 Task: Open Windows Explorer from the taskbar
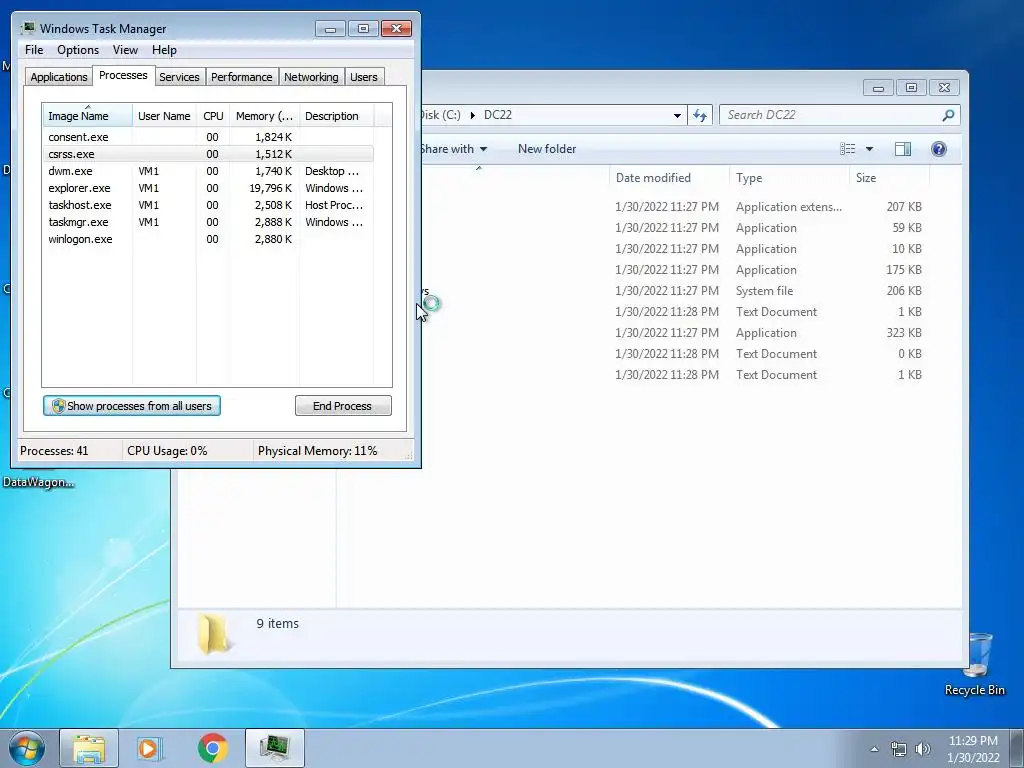89,748
